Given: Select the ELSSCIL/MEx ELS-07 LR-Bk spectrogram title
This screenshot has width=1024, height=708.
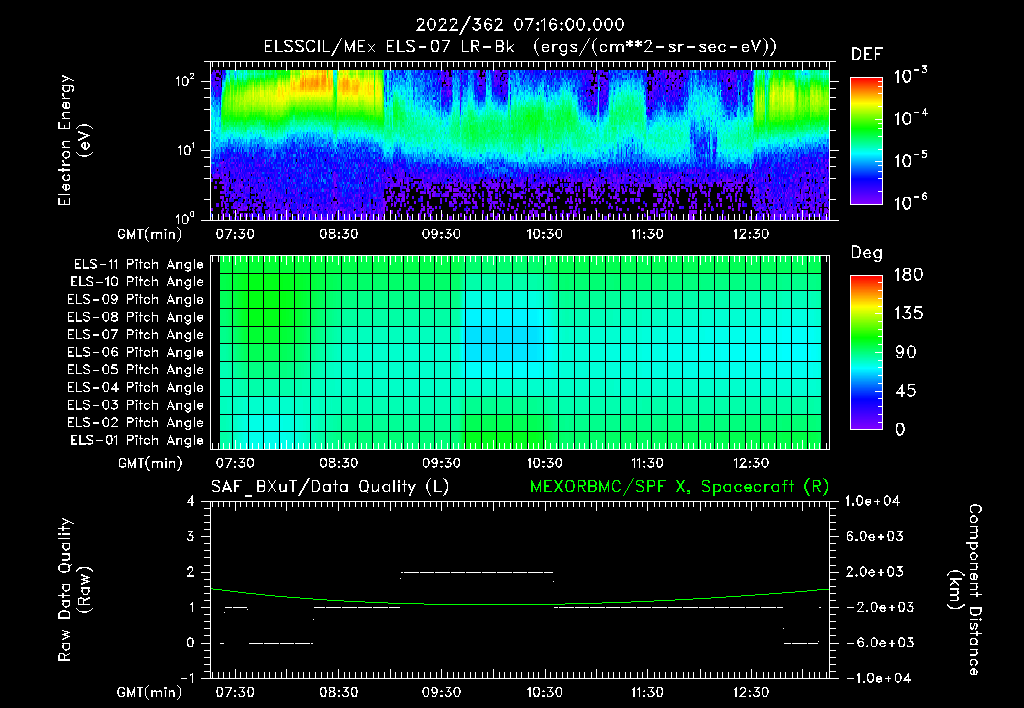Looking at the screenshot, I should coord(520,46).
